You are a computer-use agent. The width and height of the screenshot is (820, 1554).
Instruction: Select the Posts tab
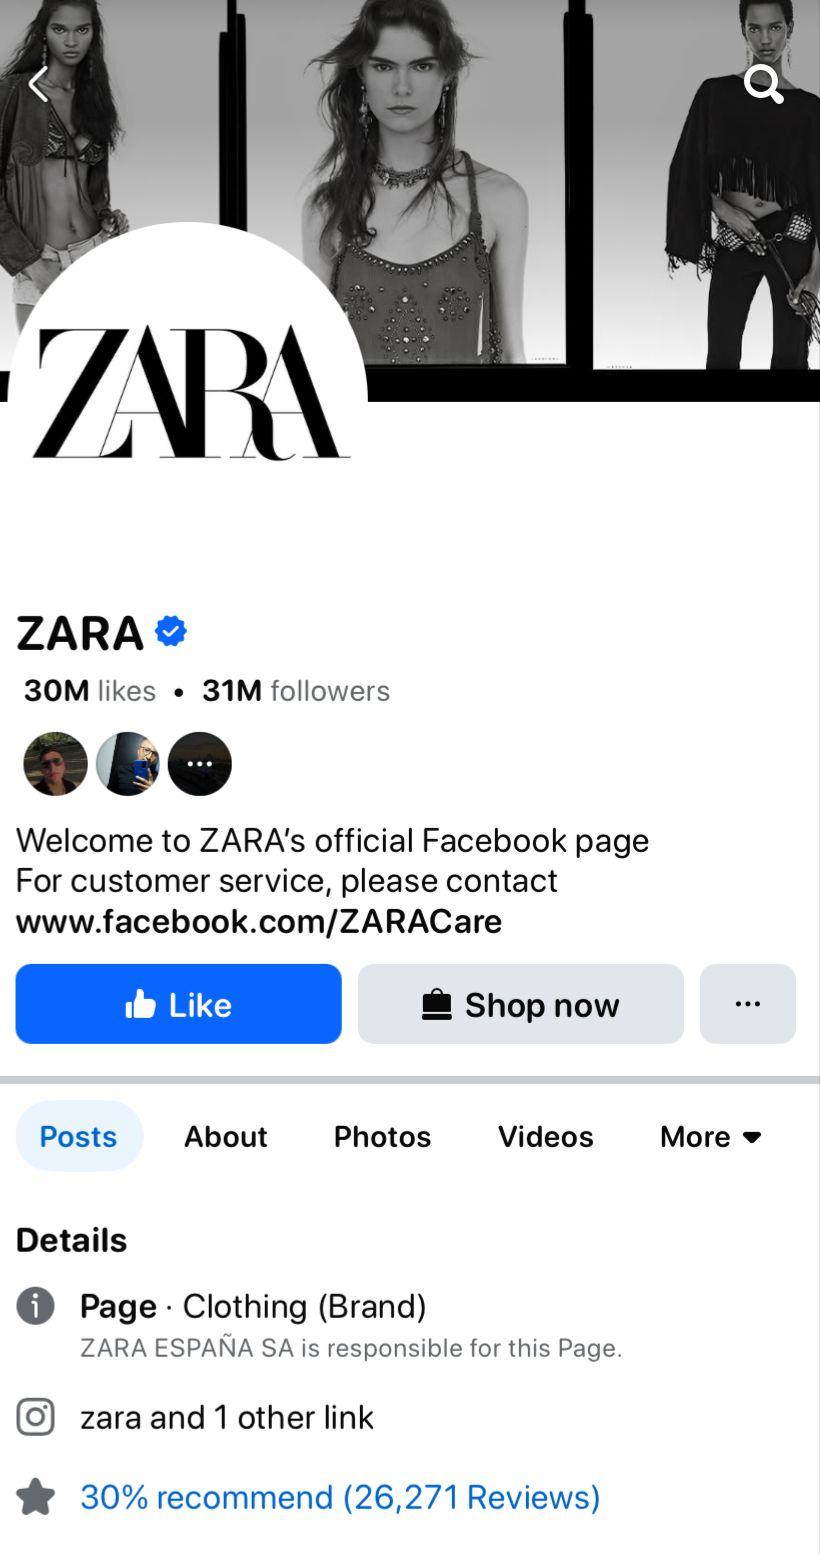point(79,1136)
